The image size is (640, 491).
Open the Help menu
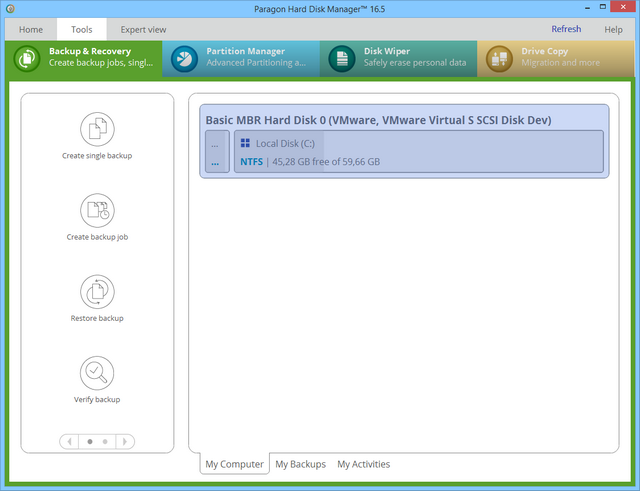[x=613, y=30]
